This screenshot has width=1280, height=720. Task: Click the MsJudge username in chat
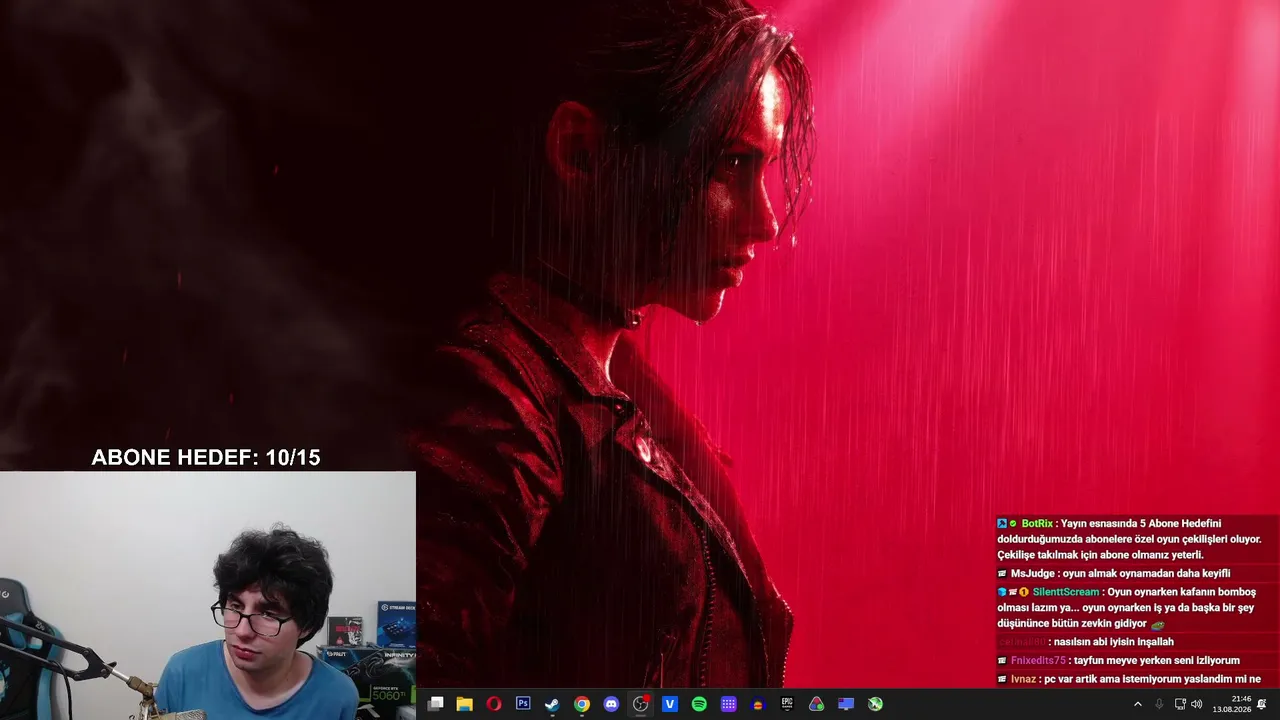coord(1034,574)
